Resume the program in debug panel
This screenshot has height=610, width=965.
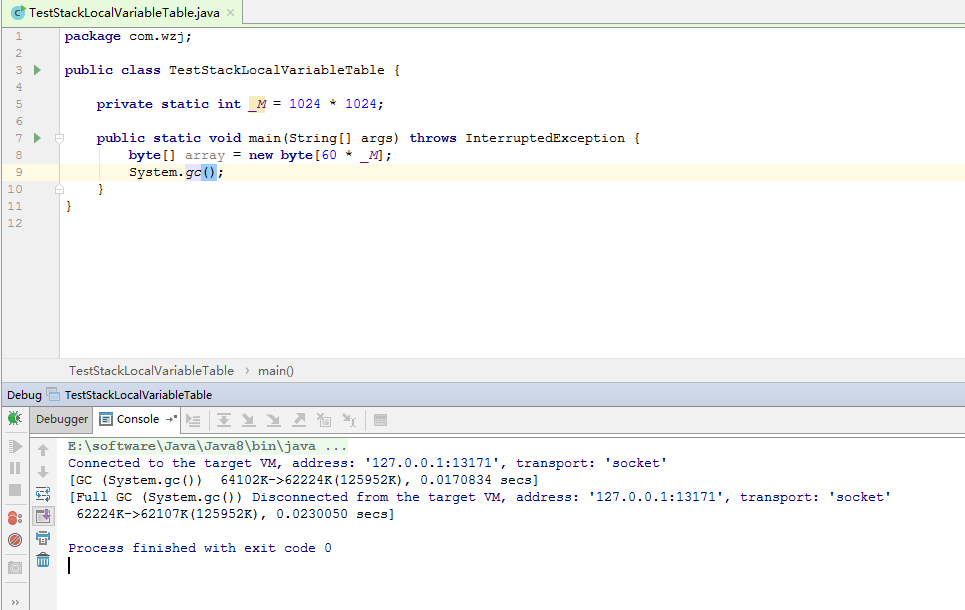(15, 446)
